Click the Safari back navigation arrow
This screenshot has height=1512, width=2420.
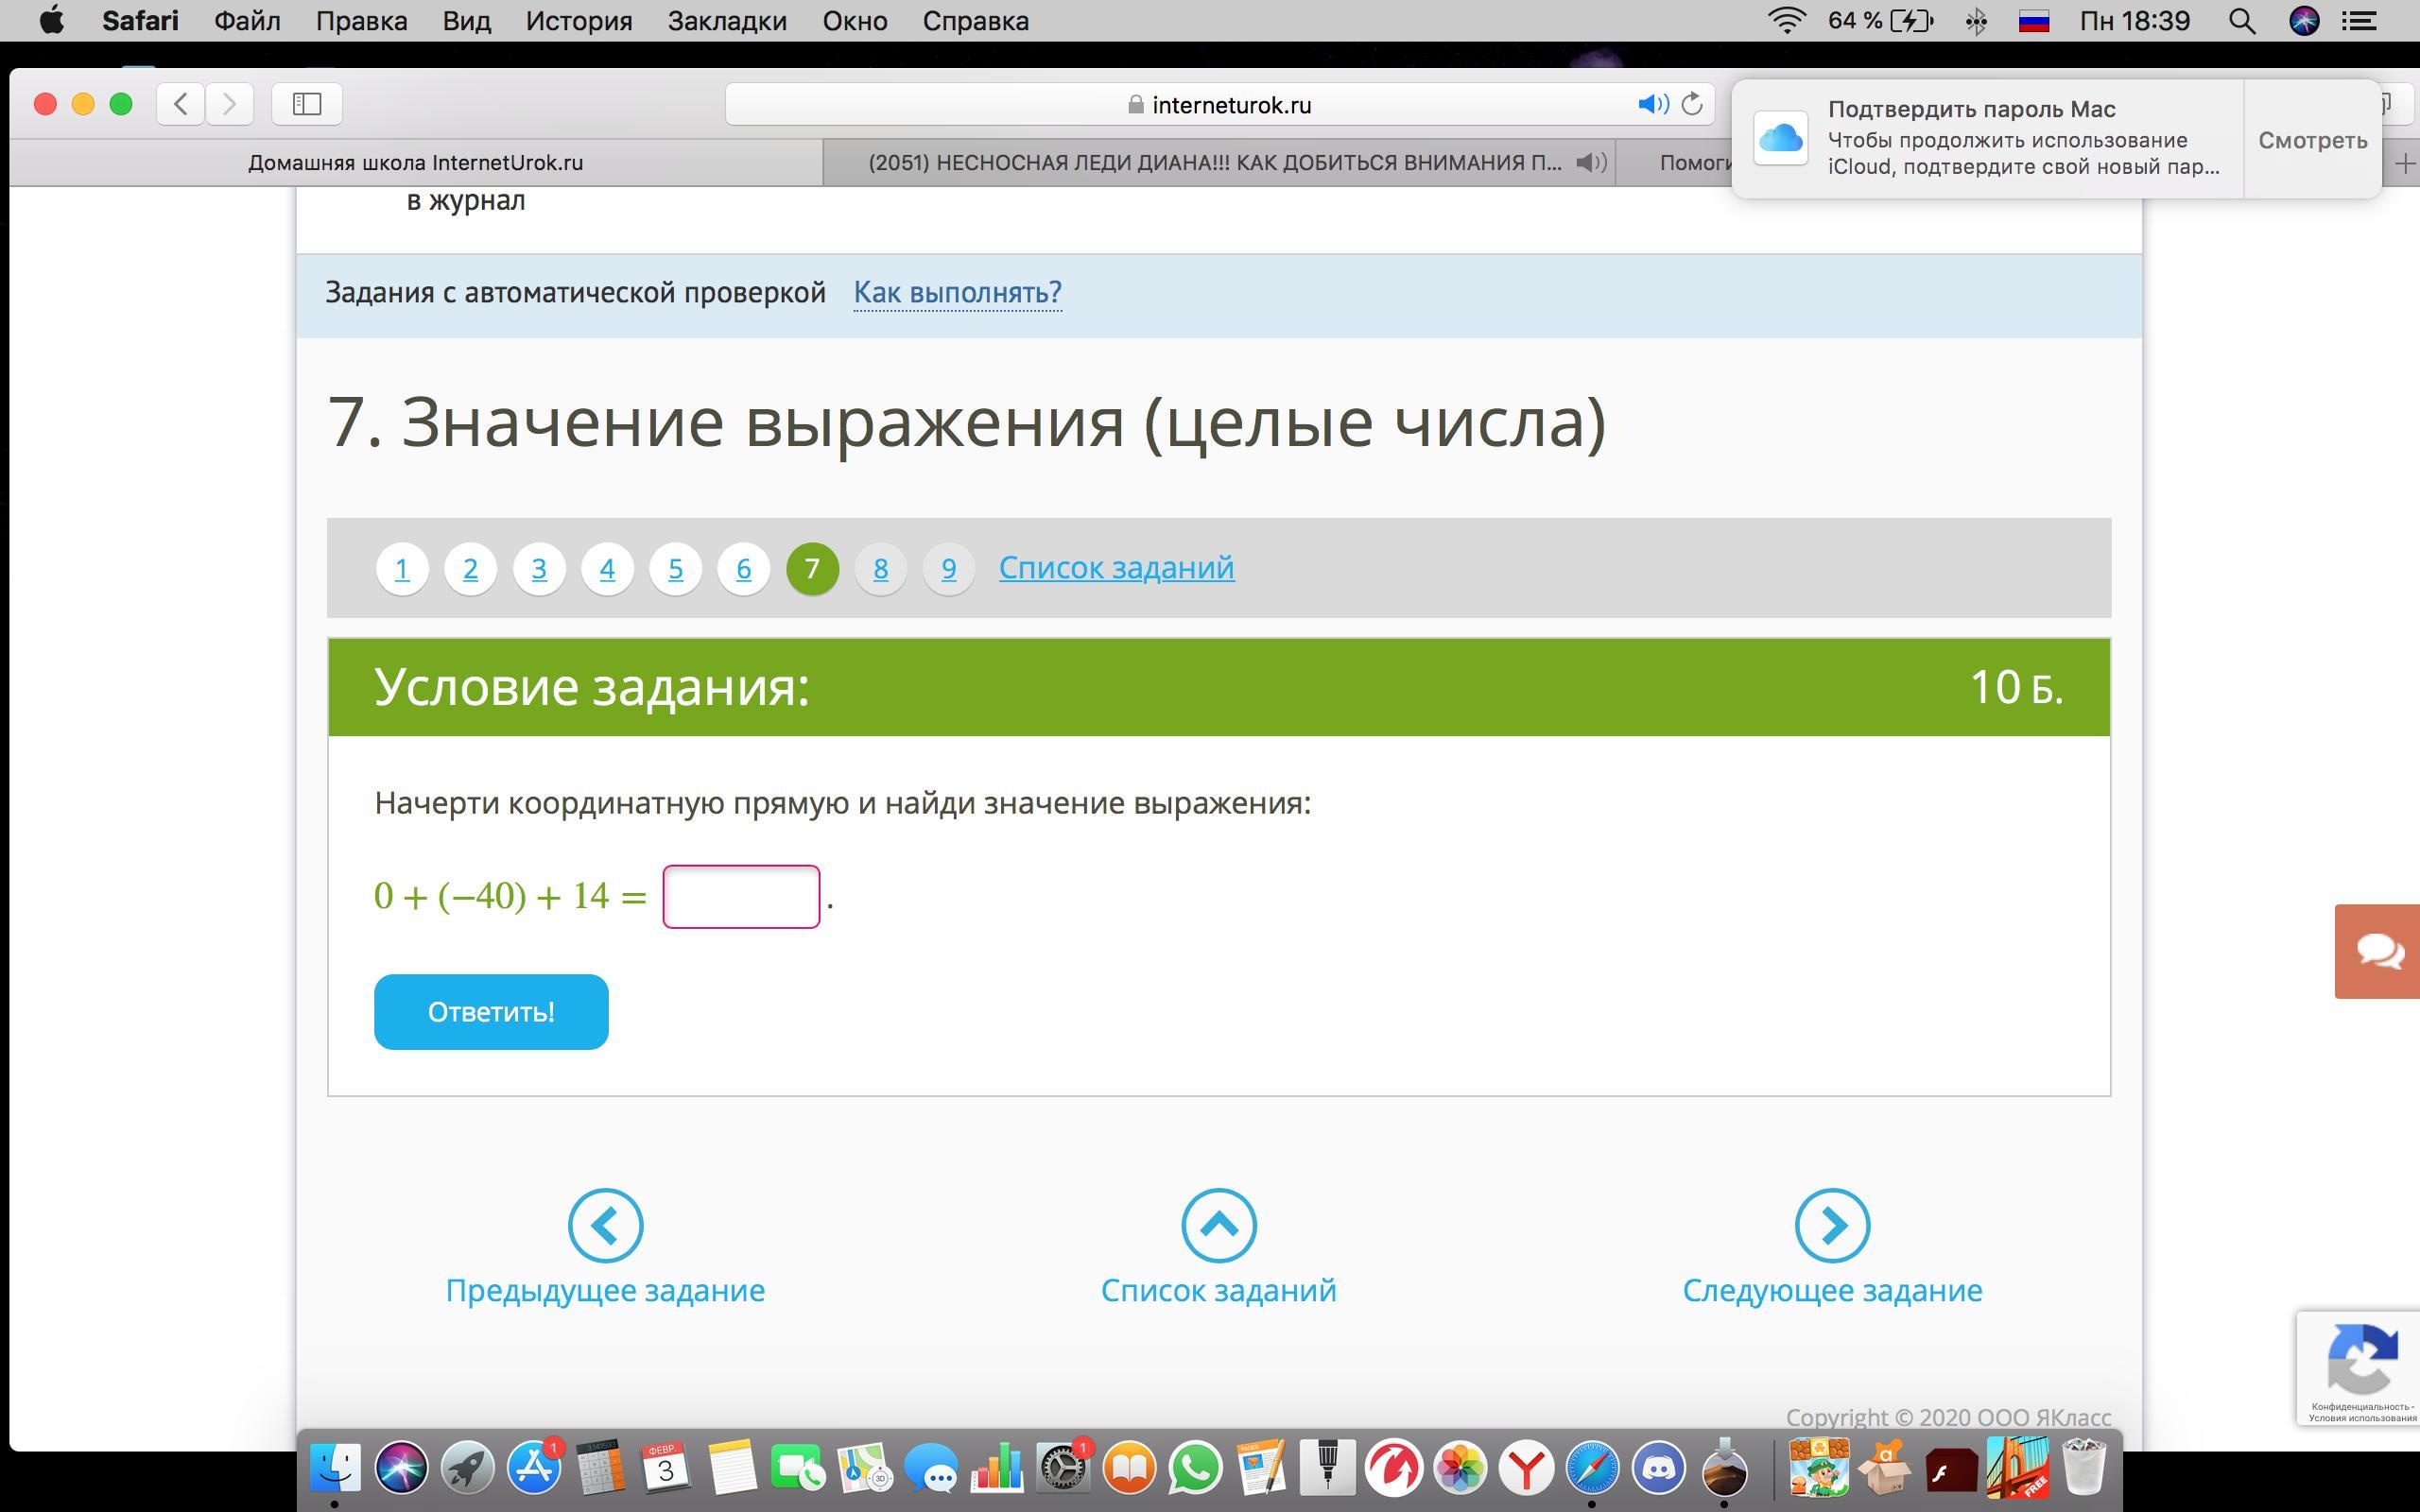point(181,104)
